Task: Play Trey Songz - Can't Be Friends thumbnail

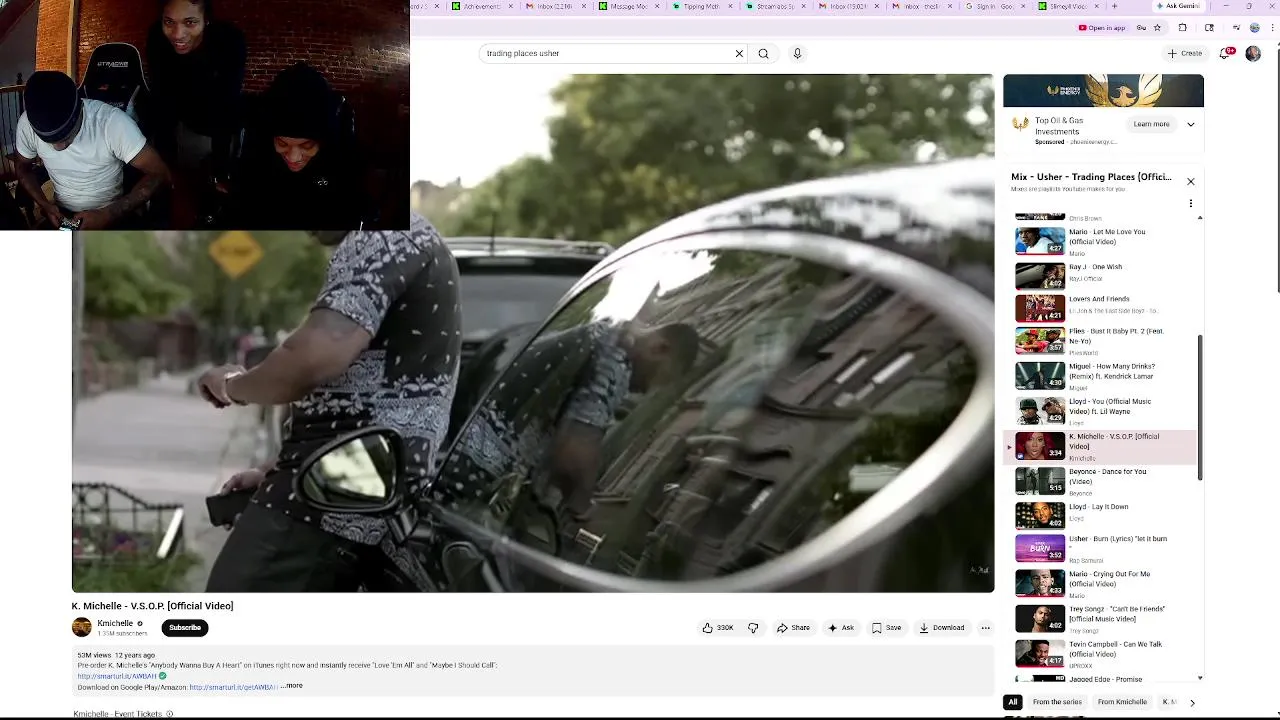Action: 1040,619
